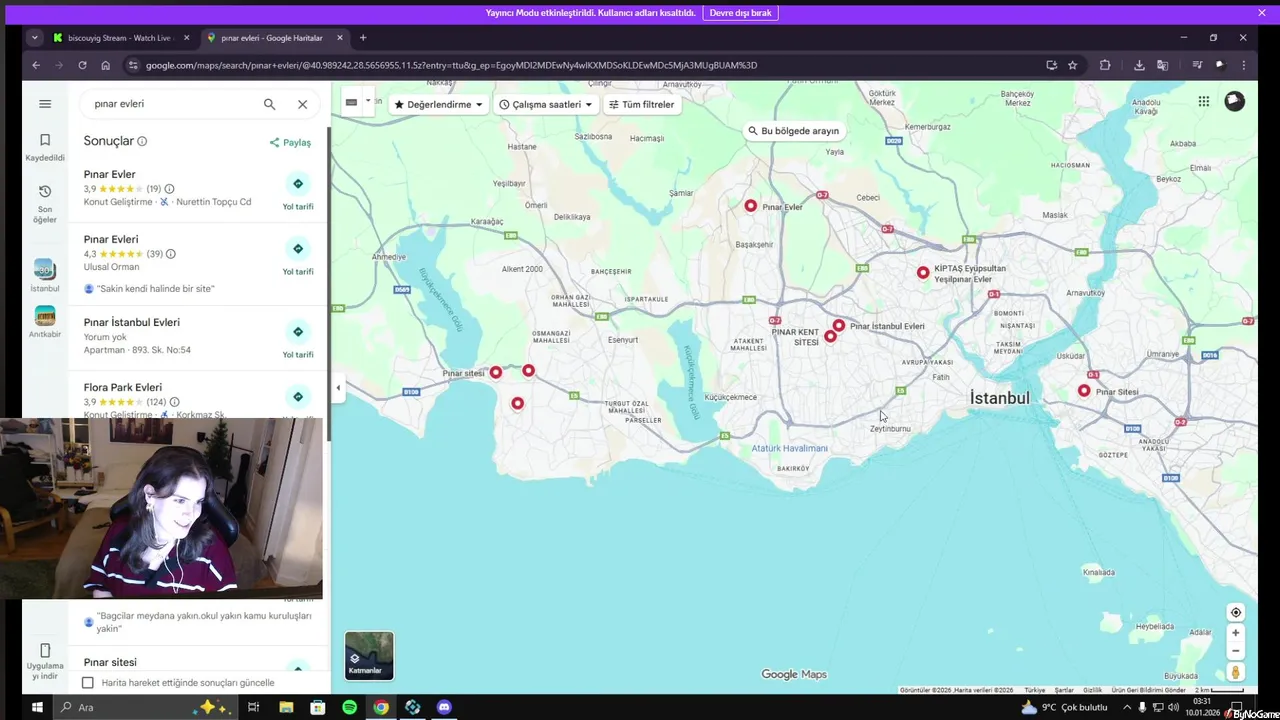Viewport: 1280px width, 720px height.
Task: Open the Anıtkabir recent shortcut
Action: tap(44, 322)
